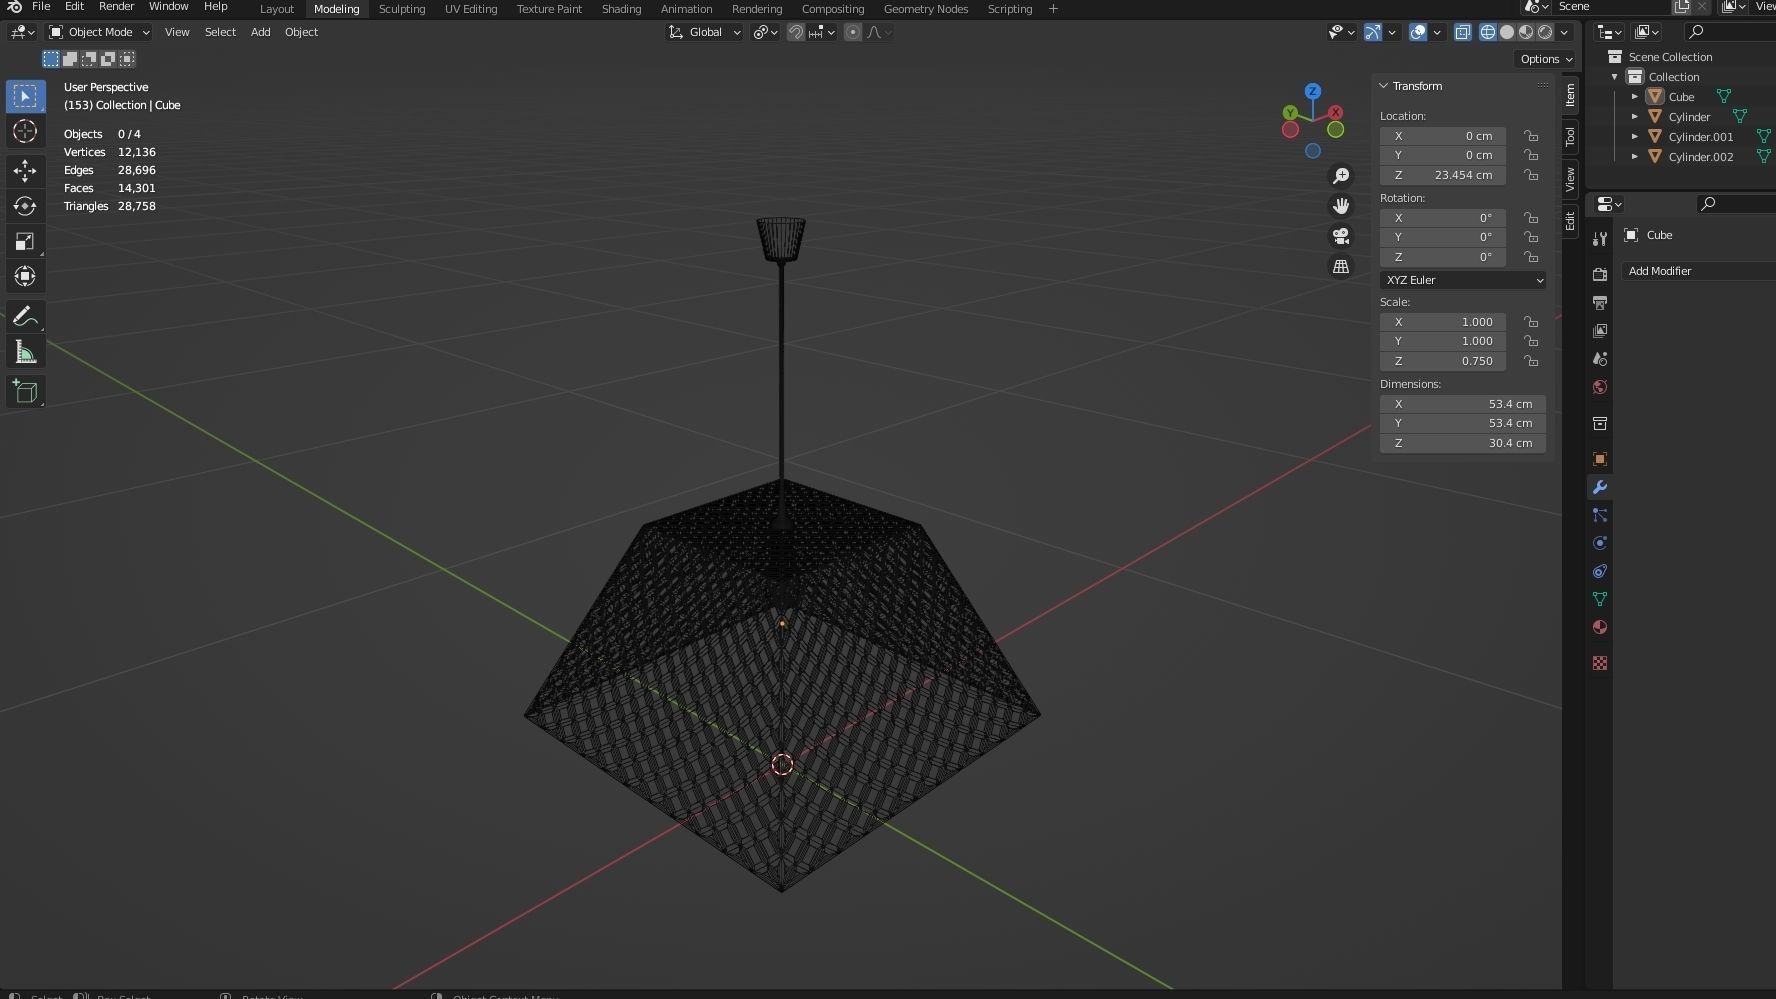Select Cylinder.002 in the outliner
The height and width of the screenshot is (999, 1776).
tap(1700, 157)
